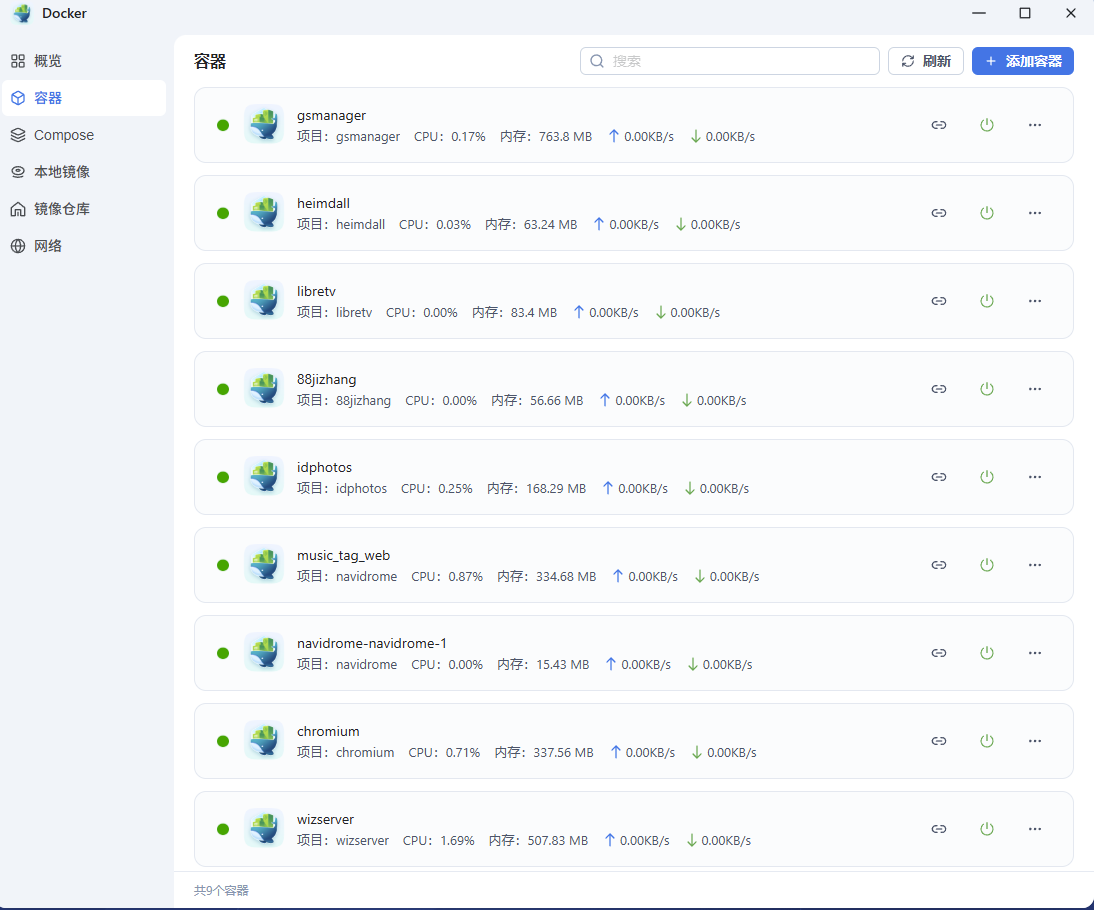Open link icon for navidrome-navidrome-1 container
This screenshot has height=910, width=1094.
point(938,652)
